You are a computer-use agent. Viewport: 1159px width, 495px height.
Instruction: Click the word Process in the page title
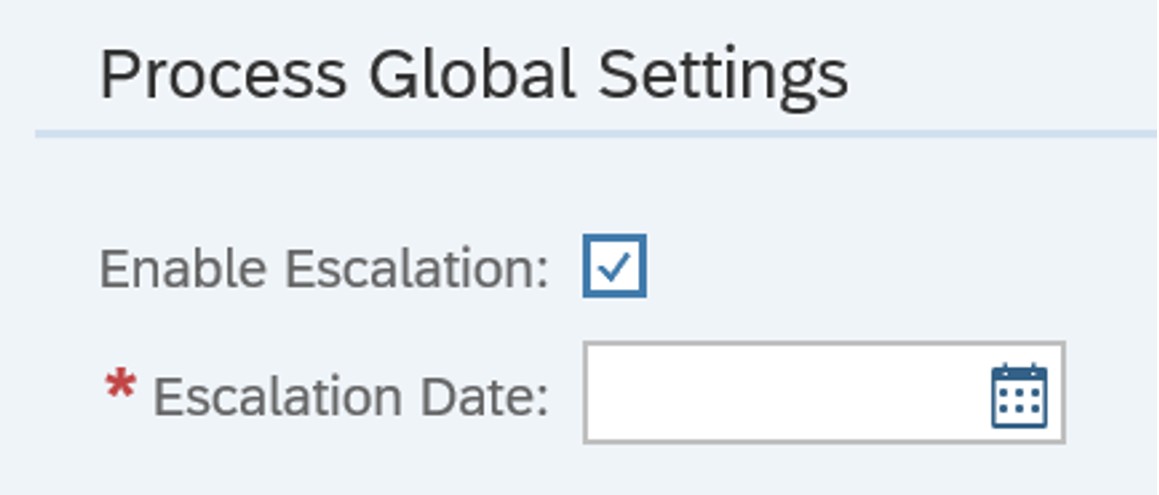pyautogui.click(x=223, y=75)
